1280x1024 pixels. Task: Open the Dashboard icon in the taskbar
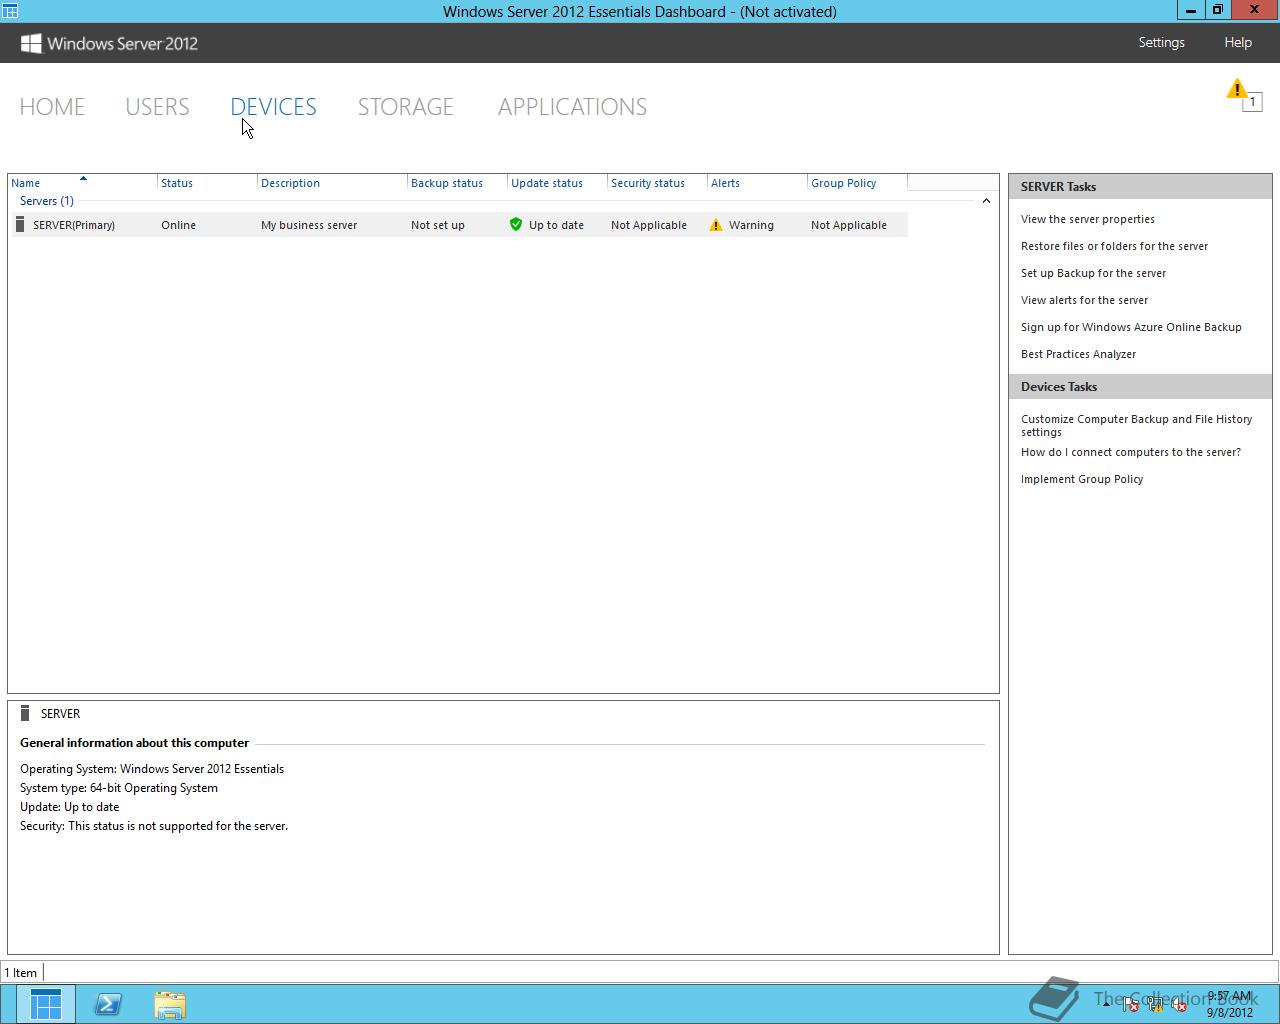pos(46,1004)
